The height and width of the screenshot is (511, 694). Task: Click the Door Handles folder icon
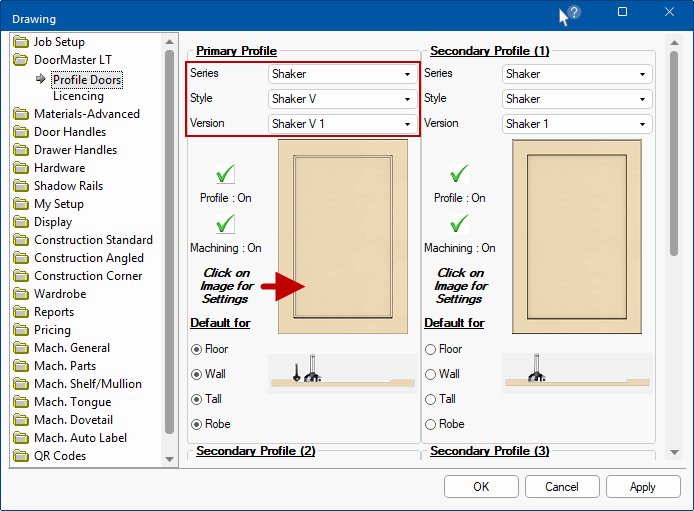click(x=21, y=132)
